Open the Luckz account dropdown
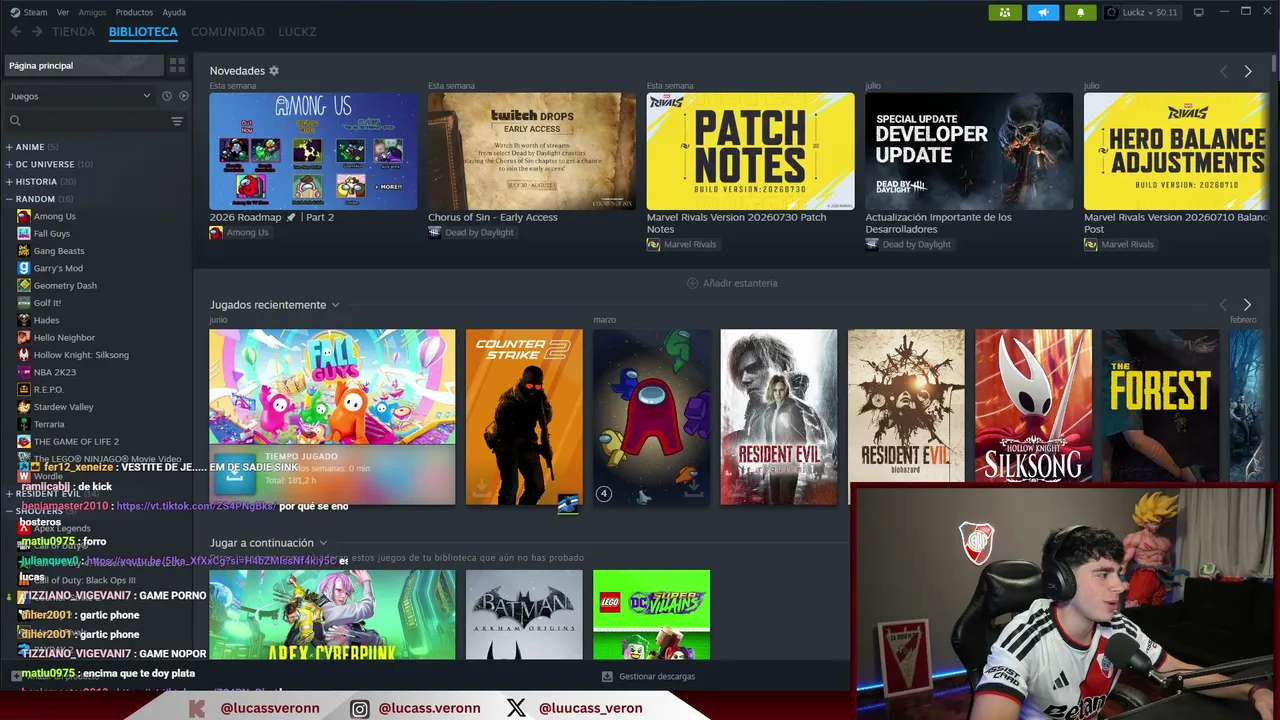This screenshot has width=1280, height=720. coord(1151,12)
